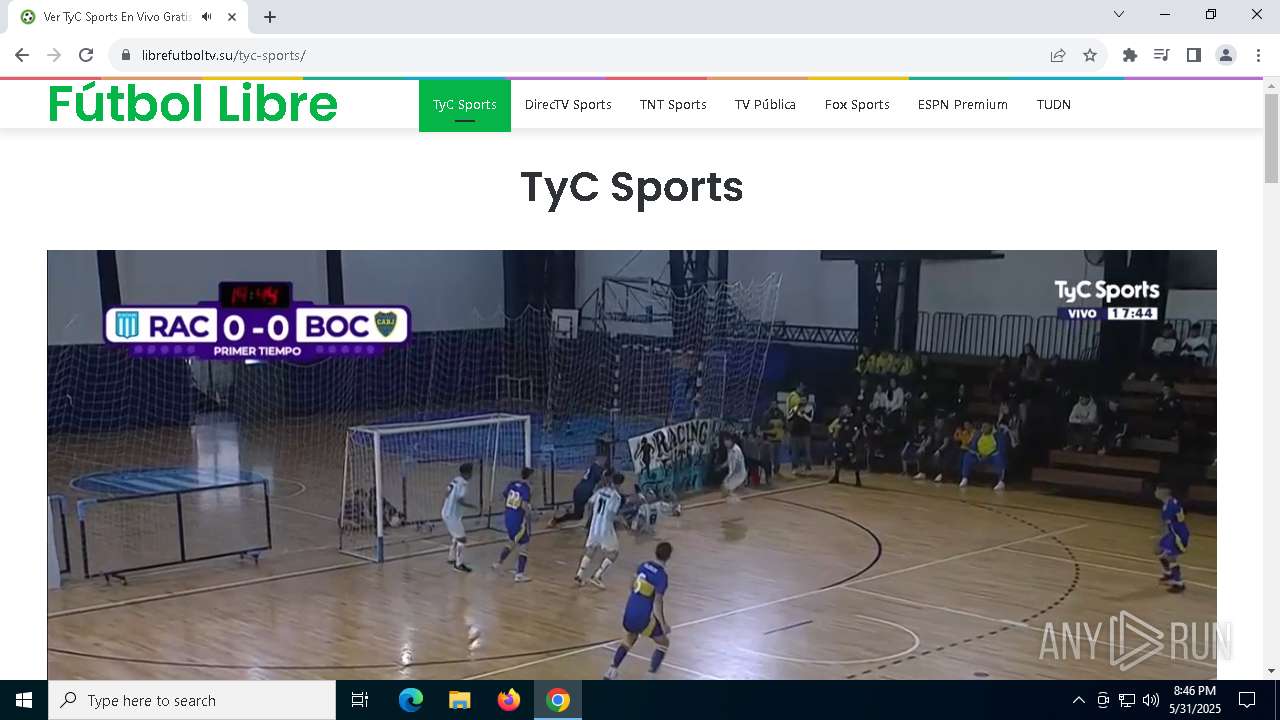The height and width of the screenshot is (720, 1280).
Task: Go back to the previous page
Action: tap(22, 55)
